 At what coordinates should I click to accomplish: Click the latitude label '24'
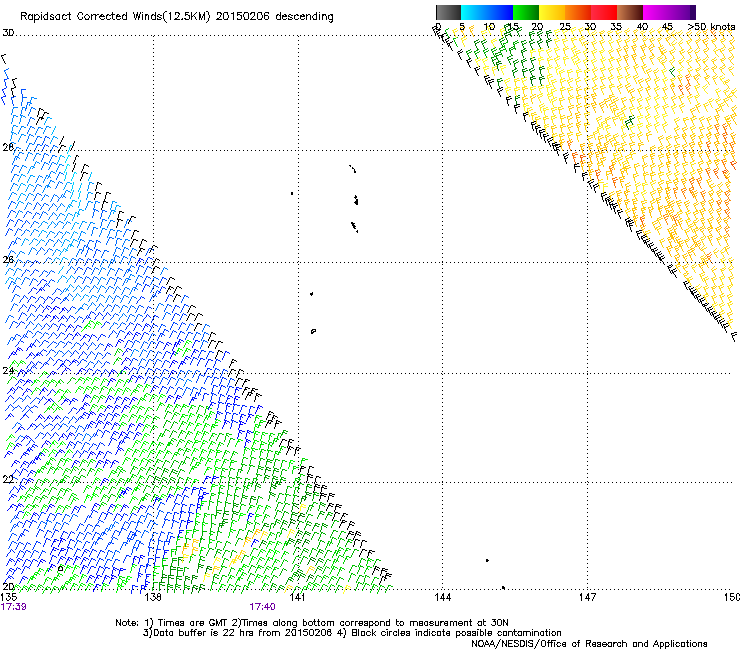pos(8,371)
